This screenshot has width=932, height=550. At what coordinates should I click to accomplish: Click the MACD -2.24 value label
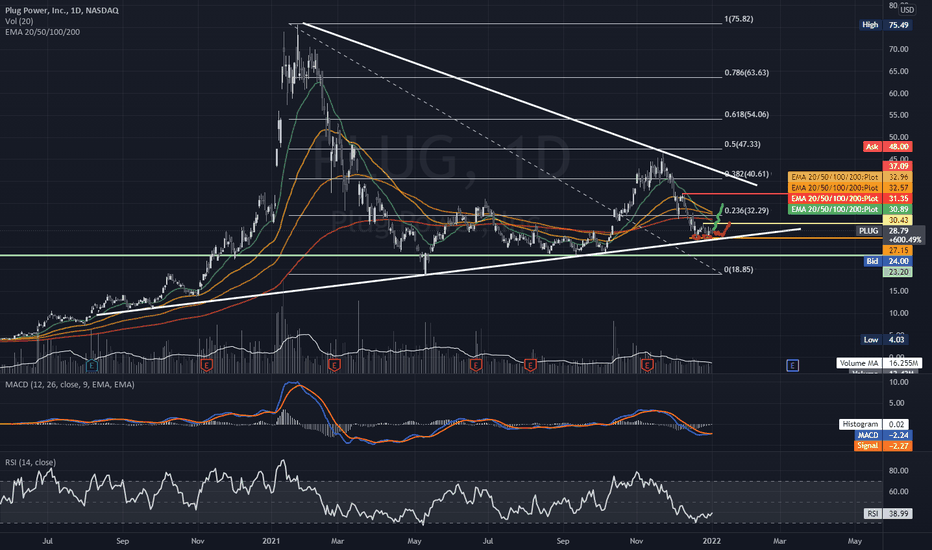click(x=883, y=435)
